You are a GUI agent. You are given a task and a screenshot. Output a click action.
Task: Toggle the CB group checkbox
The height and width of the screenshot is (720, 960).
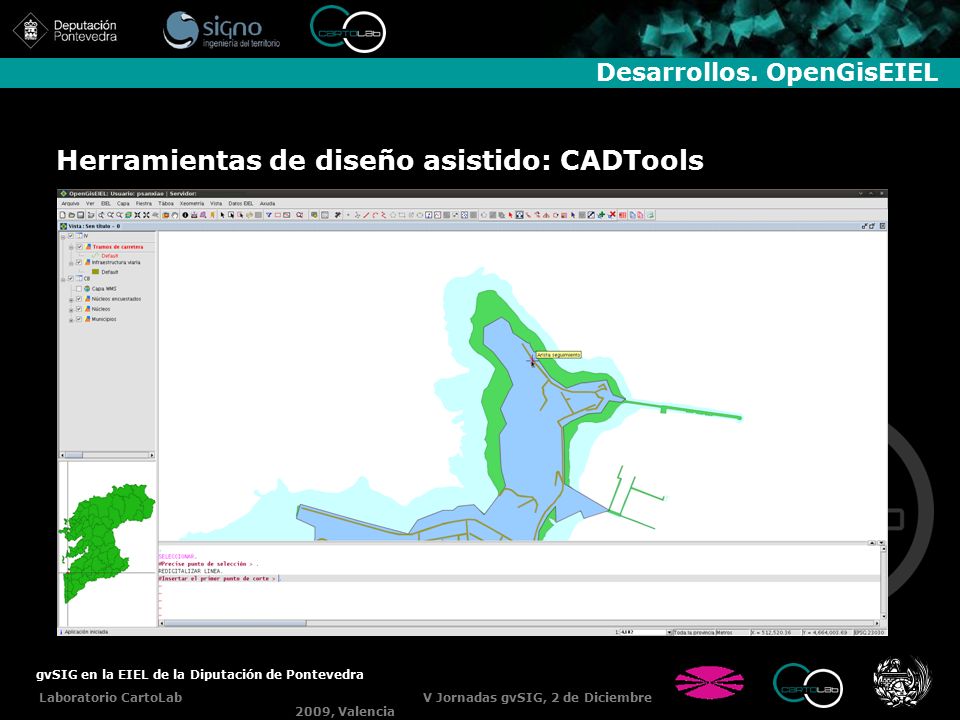(71, 279)
